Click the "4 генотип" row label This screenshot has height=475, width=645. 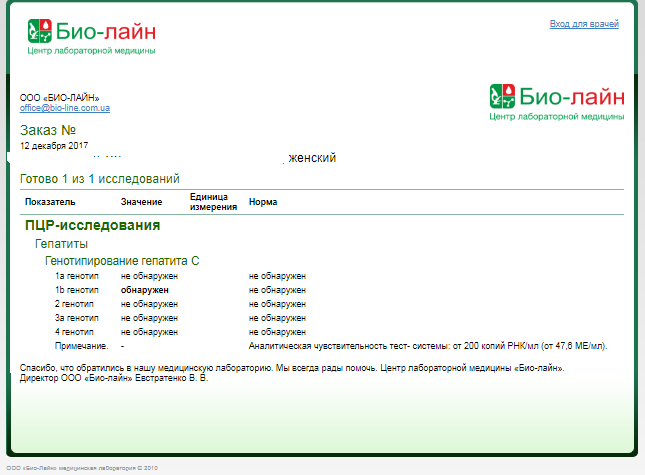74,331
